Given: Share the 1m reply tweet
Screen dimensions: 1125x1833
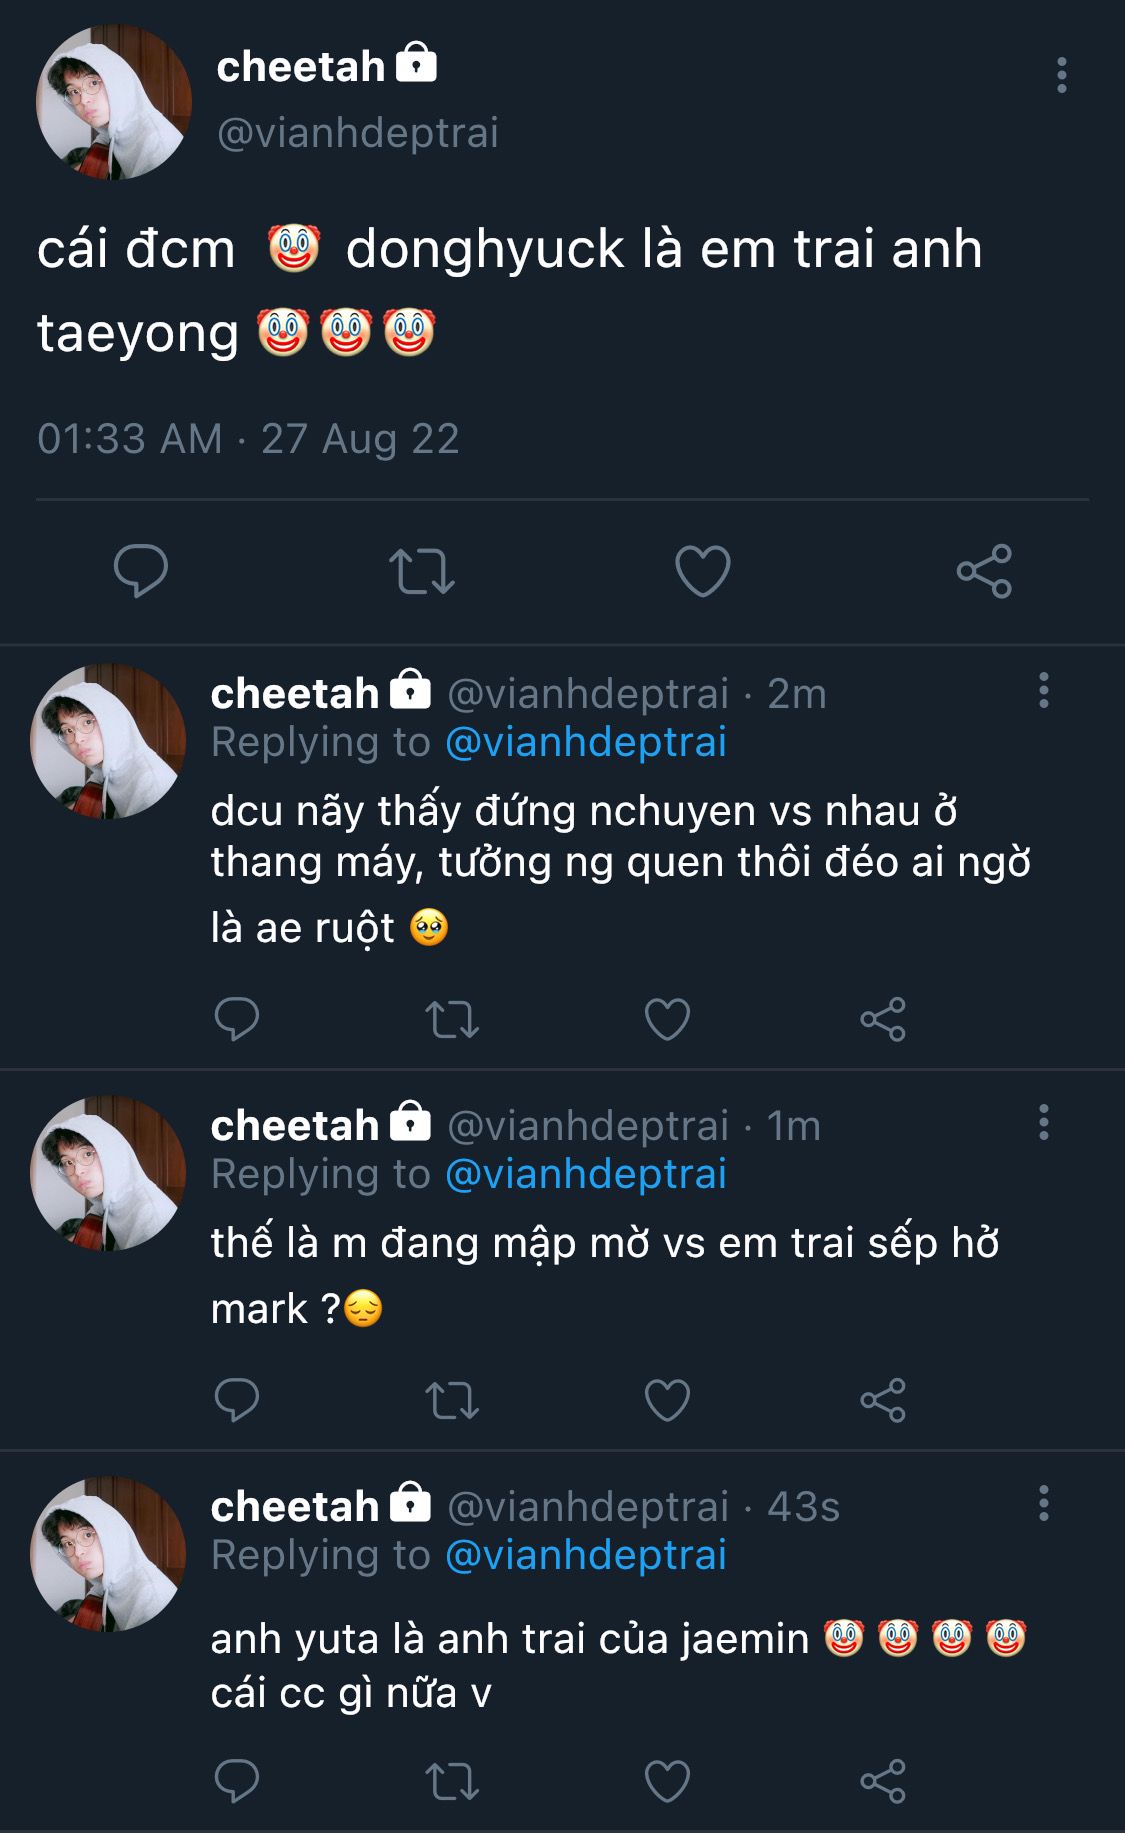Looking at the screenshot, I should pyautogui.click(x=883, y=1399).
